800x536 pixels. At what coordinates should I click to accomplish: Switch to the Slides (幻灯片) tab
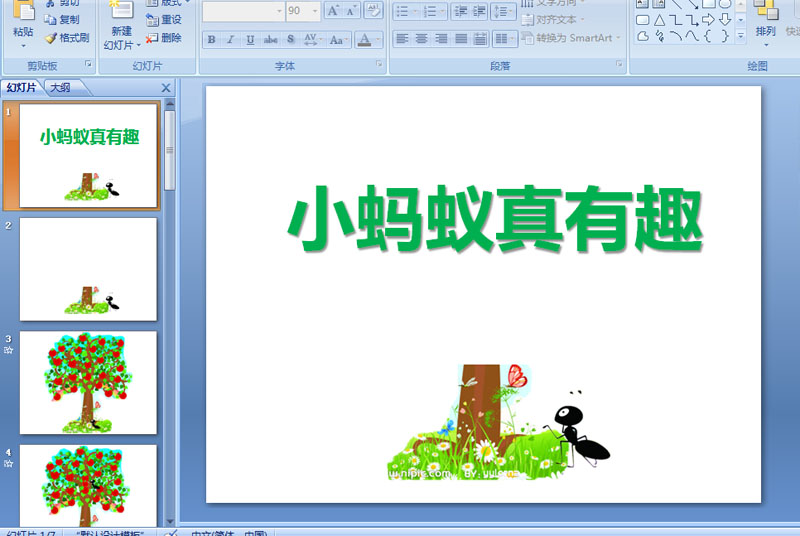[x=22, y=88]
